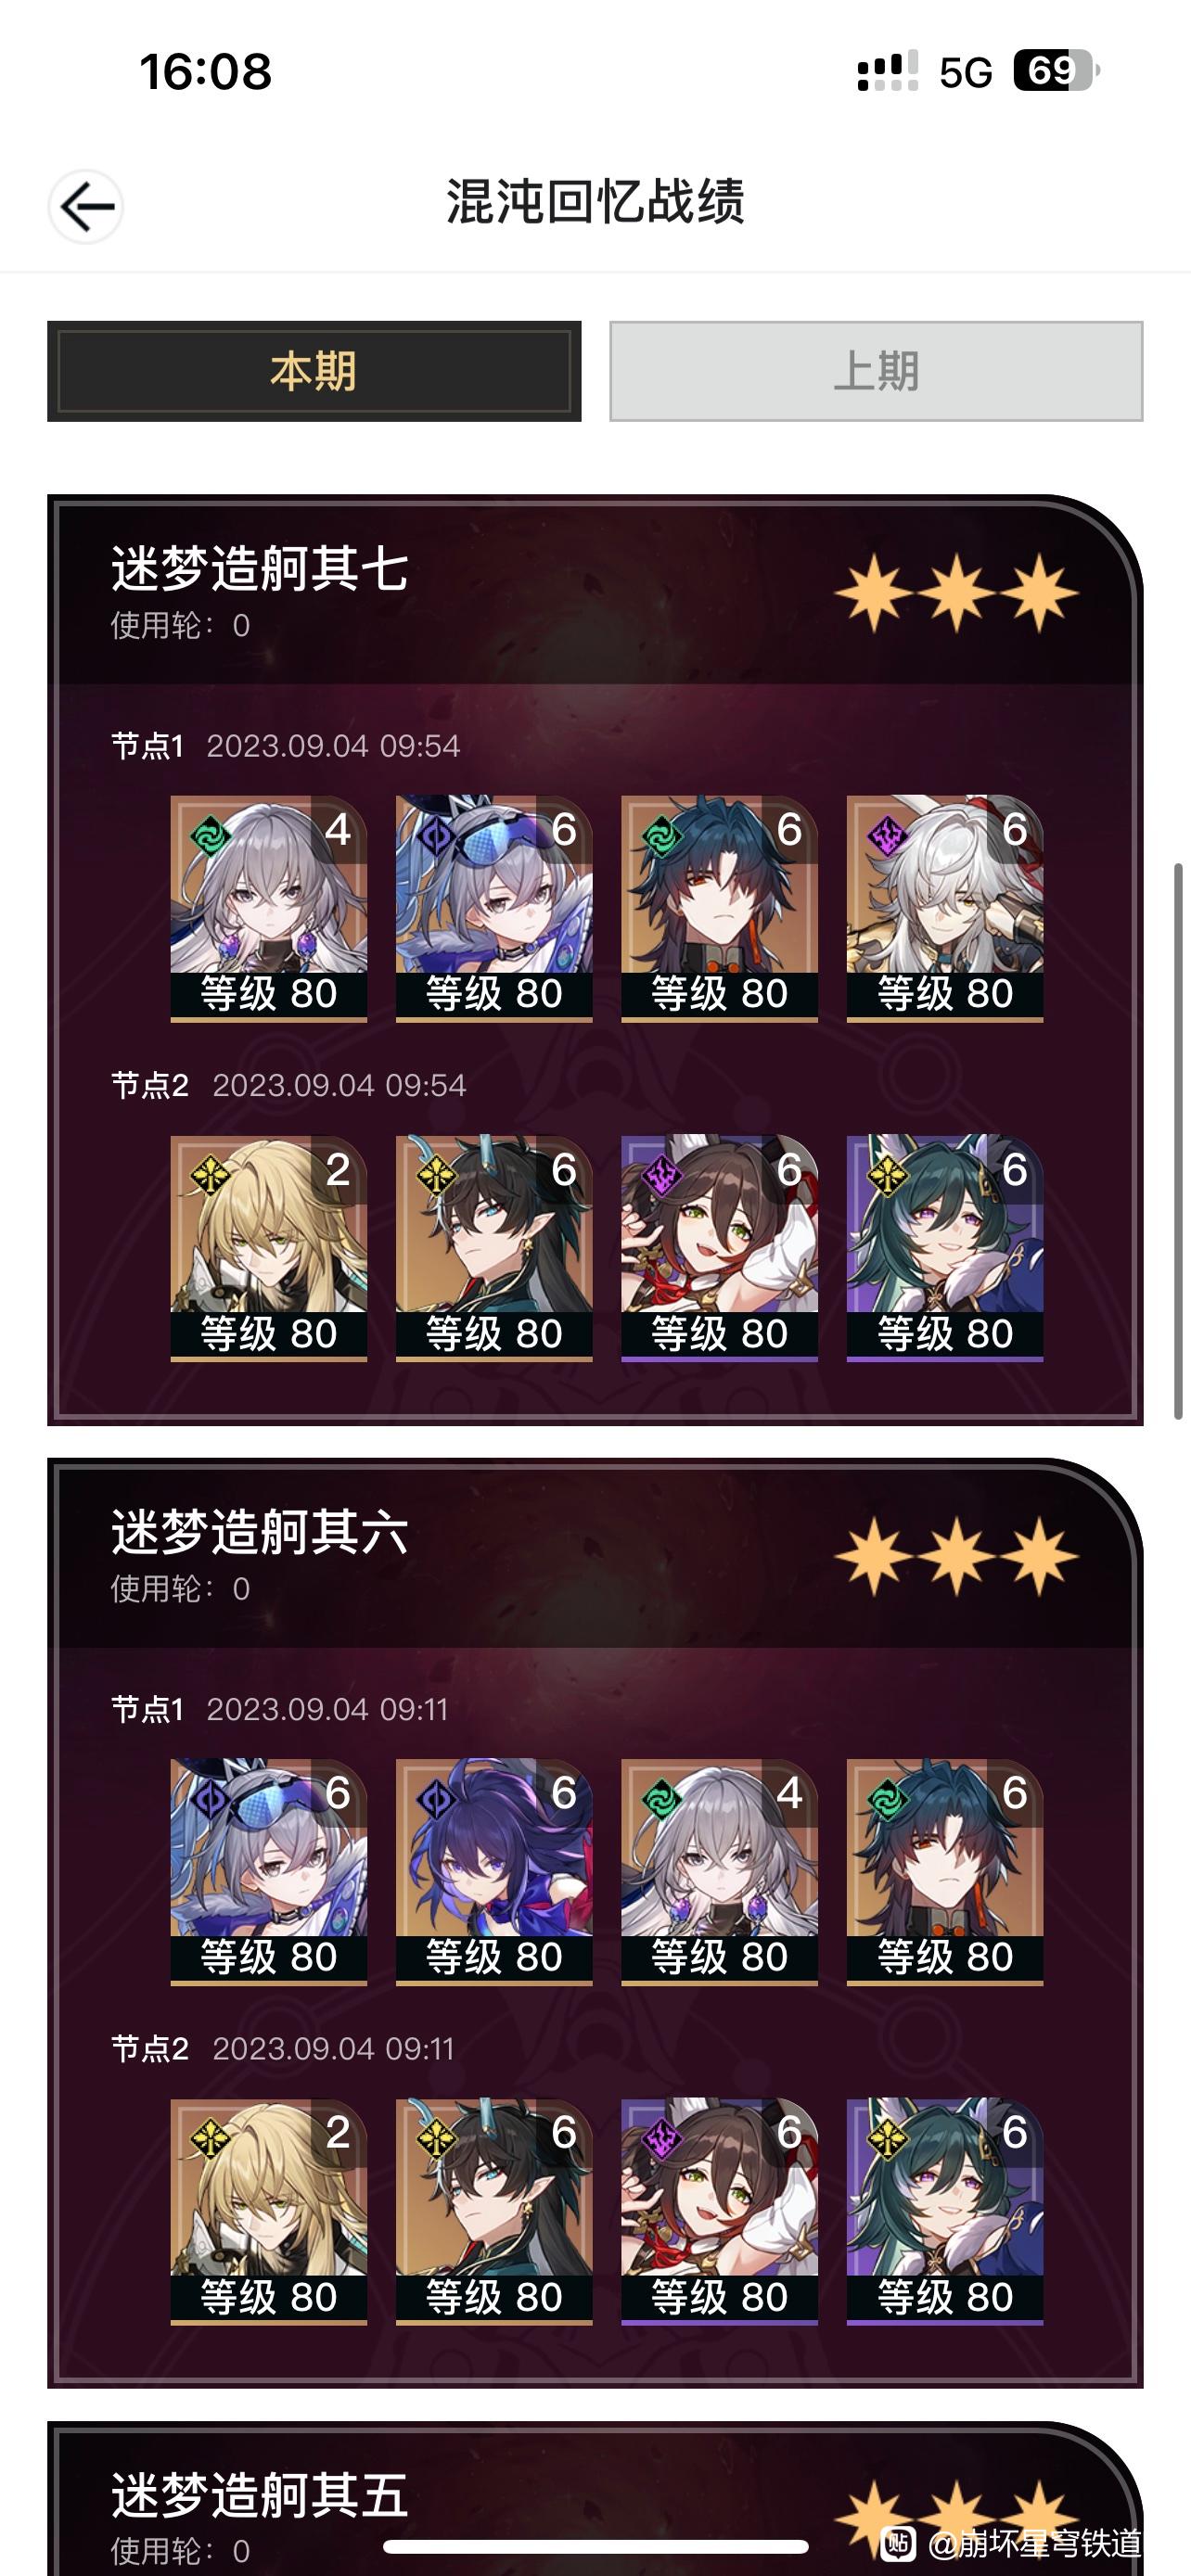Select Yukong portrait in 其七 节点2
The height and width of the screenshot is (2576, 1191).
pos(945,1248)
